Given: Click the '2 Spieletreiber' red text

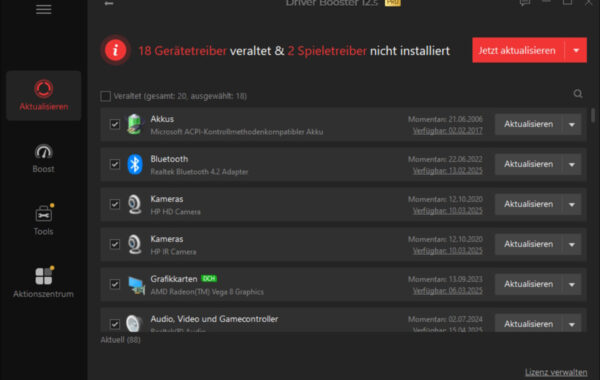Looking at the screenshot, I should click(x=327, y=51).
